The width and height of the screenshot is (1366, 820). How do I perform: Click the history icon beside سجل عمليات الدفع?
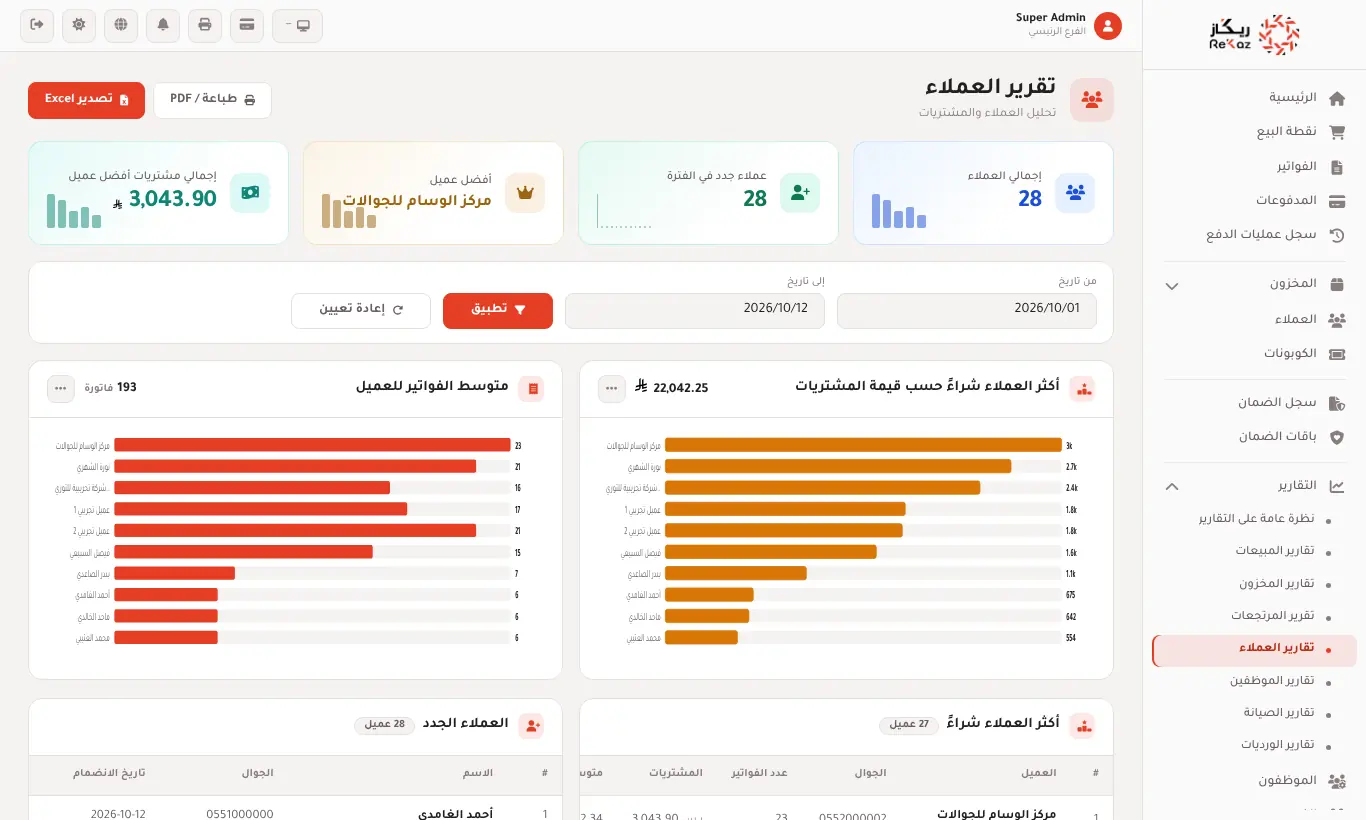coord(1337,235)
